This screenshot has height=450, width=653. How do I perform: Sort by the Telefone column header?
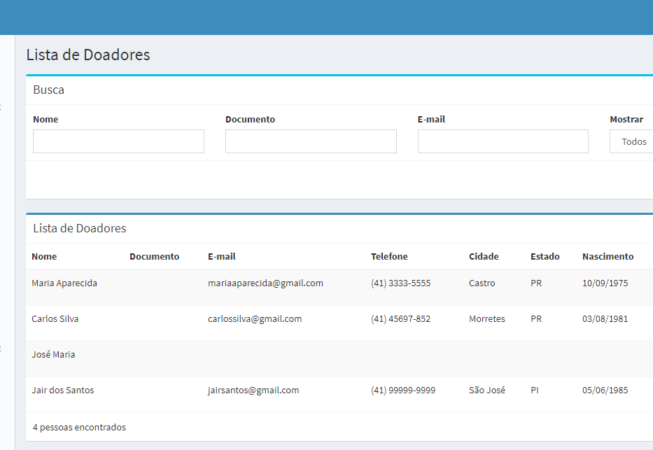[389, 257]
